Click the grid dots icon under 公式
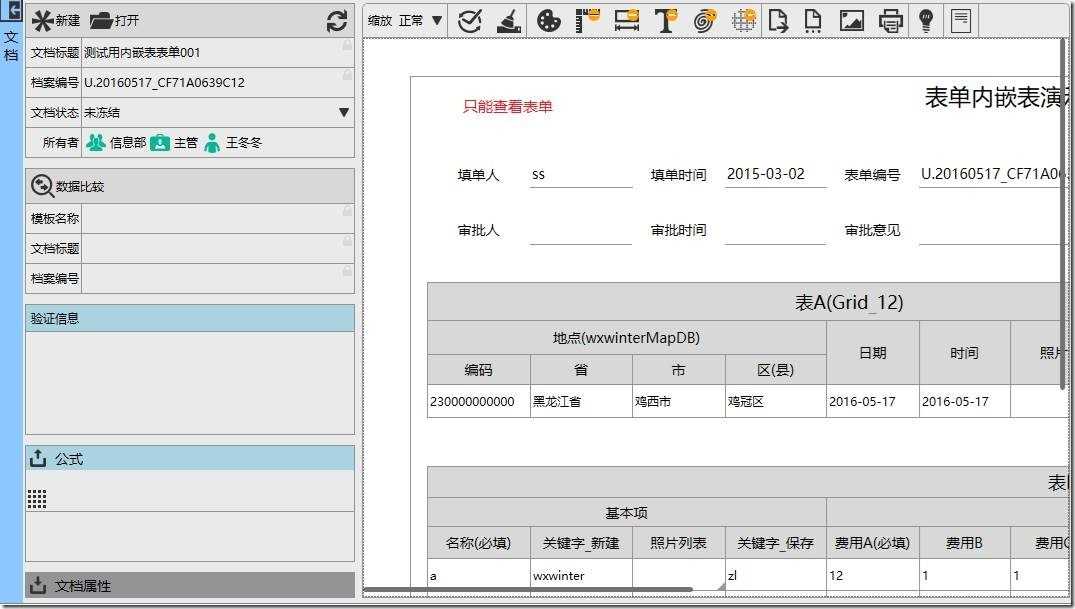Screen dimensions: 1075x609 tap(37, 499)
